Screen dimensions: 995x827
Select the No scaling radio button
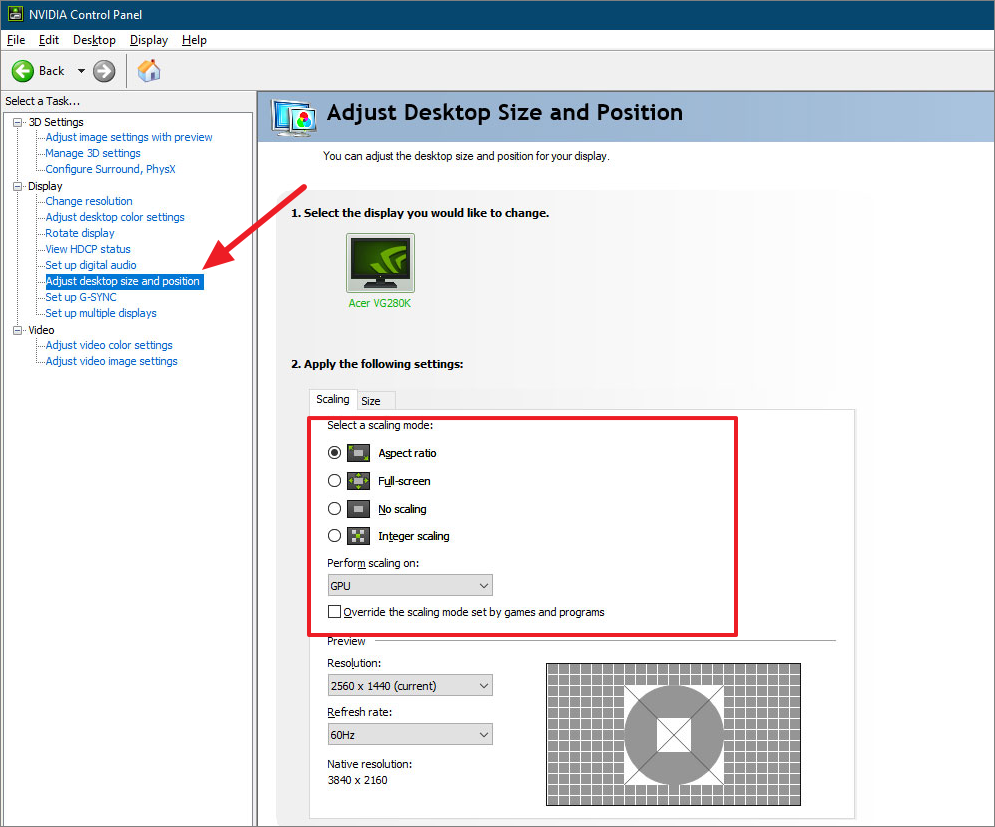point(334,508)
